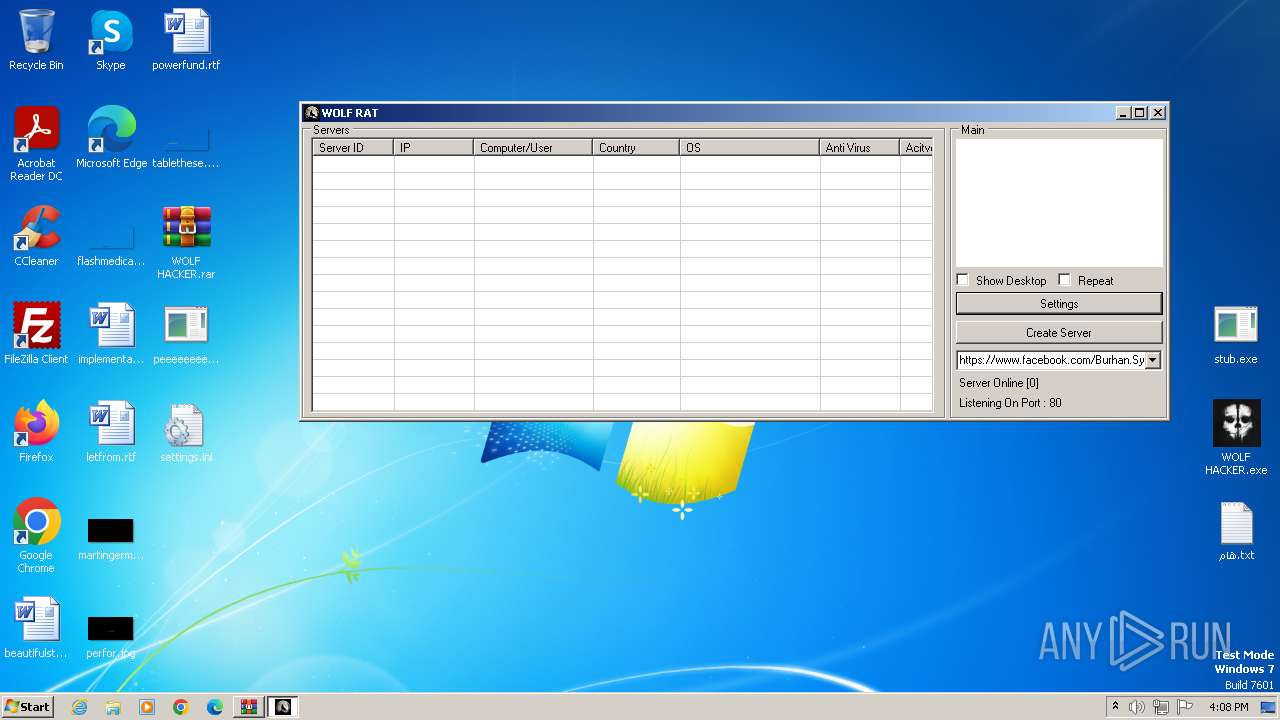
Task: Click the volume speaker tray icon
Action: [x=1137, y=707]
